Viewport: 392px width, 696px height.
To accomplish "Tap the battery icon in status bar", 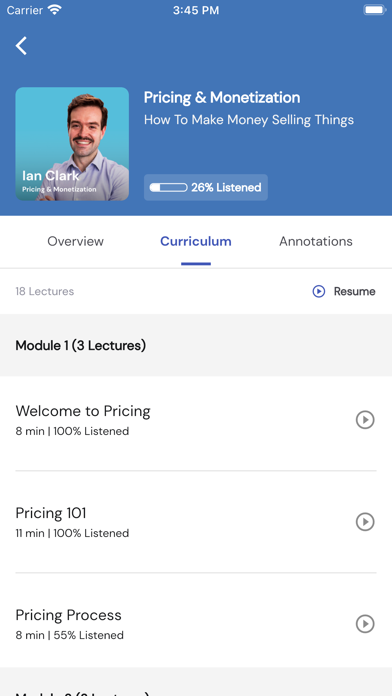I will (x=374, y=10).
